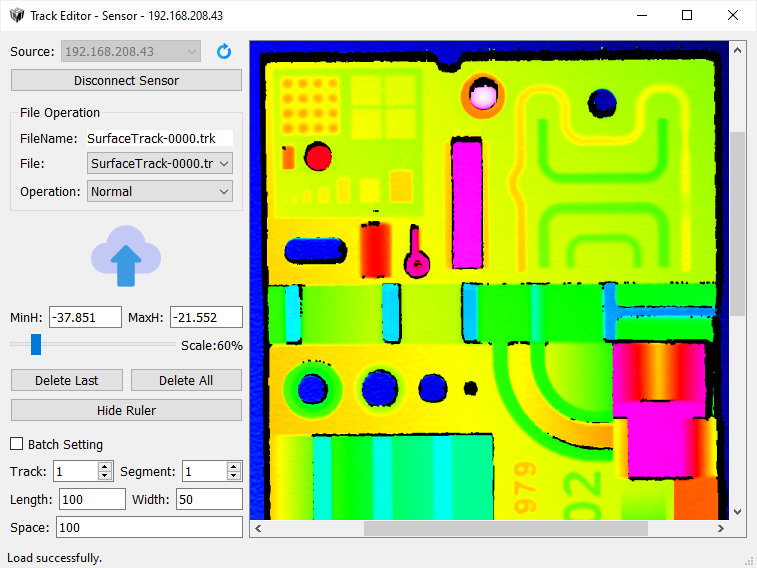Enable the Batch Setting checkbox
Viewport: 757px width, 568px height.
click(x=17, y=444)
